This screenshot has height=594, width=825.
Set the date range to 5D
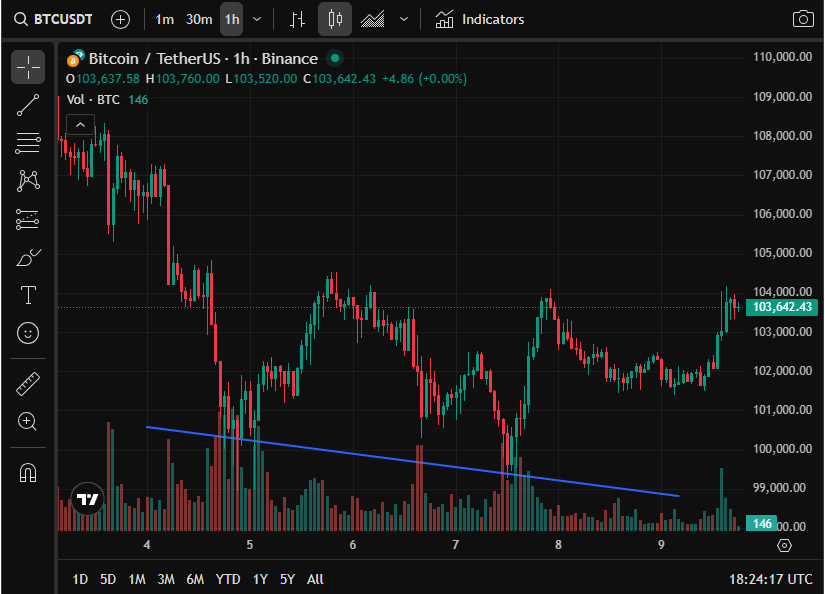tap(108, 579)
